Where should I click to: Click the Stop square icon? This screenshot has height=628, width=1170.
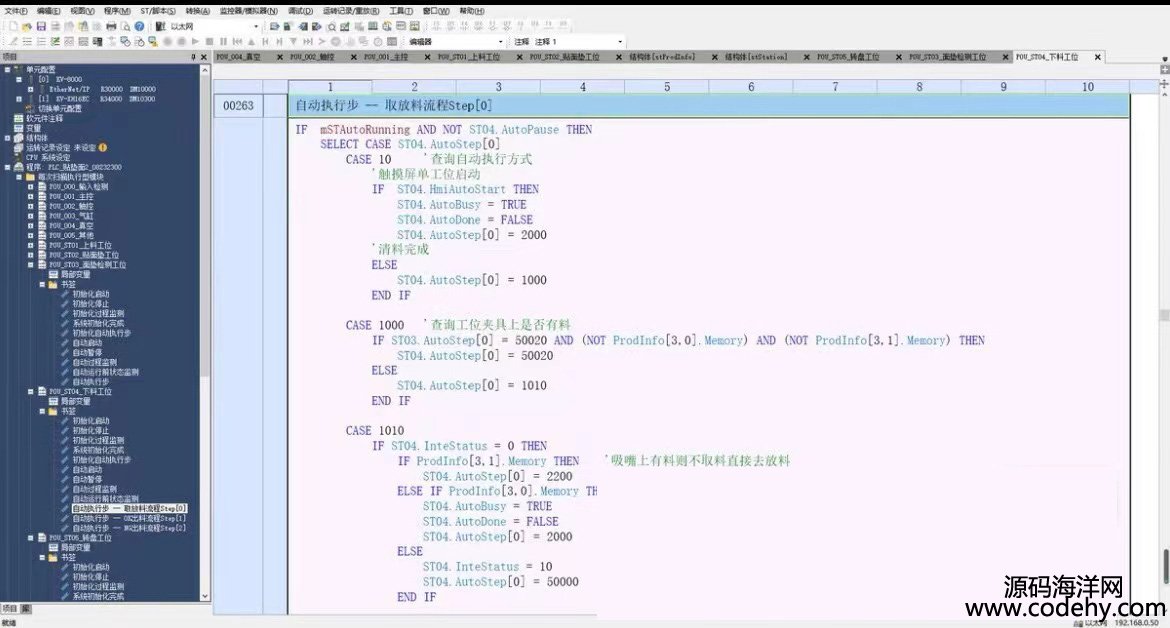(x=210, y=42)
